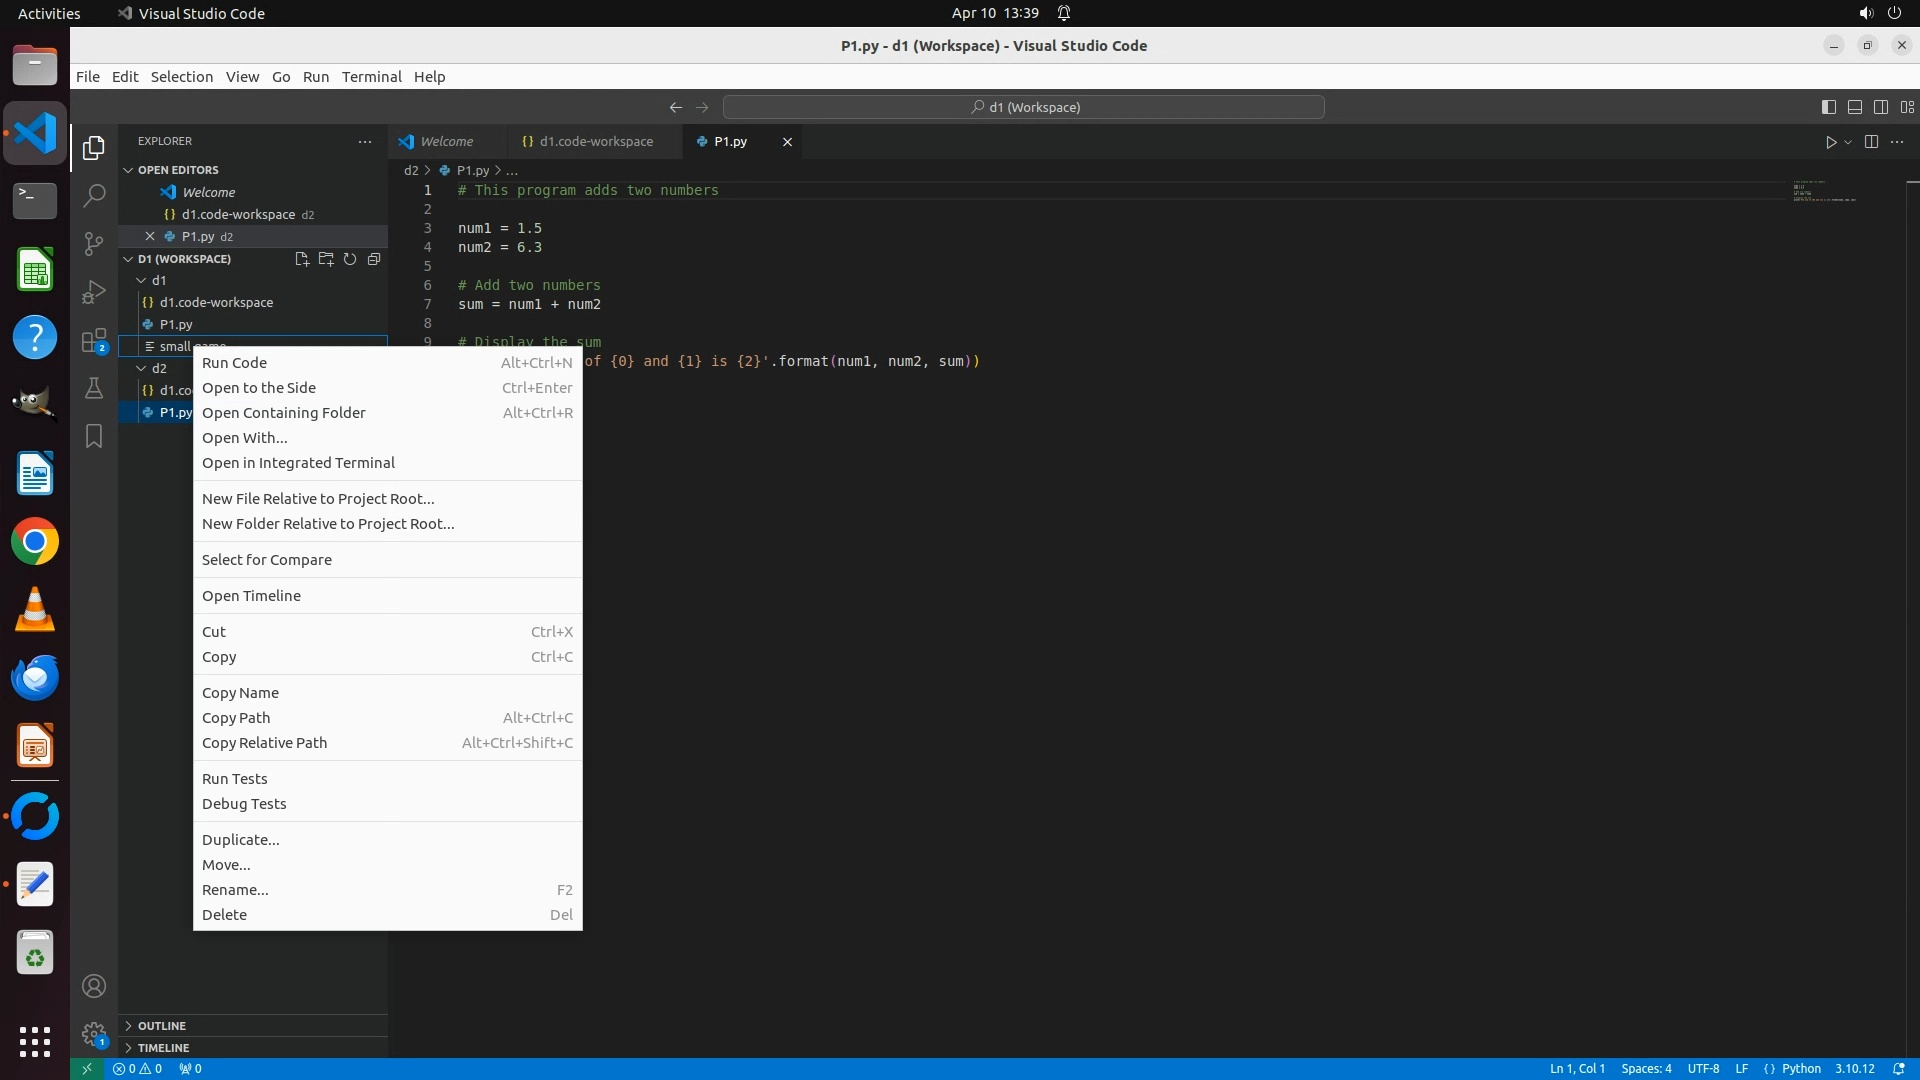The image size is (1920, 1080).
Task: Click New File icon in explorer header
Action: pyautogui.click(x=302, y=259)
